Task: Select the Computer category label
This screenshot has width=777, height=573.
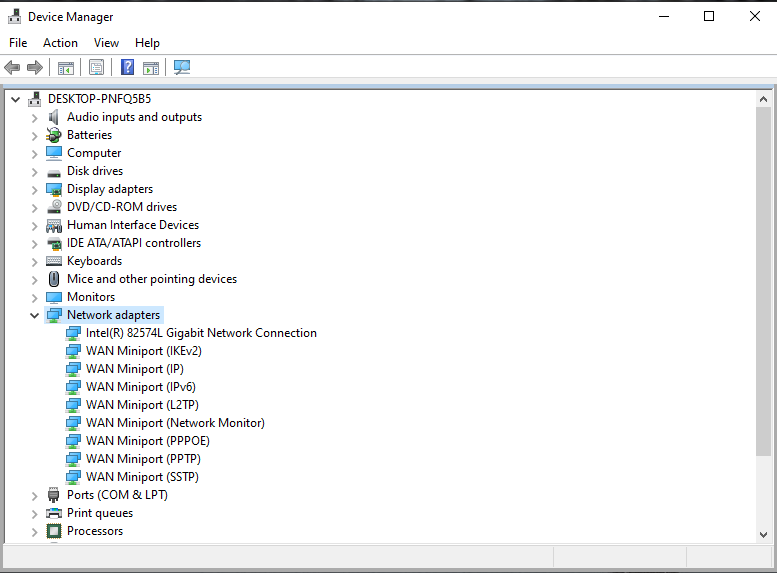Action: click(x=94, y=153)
